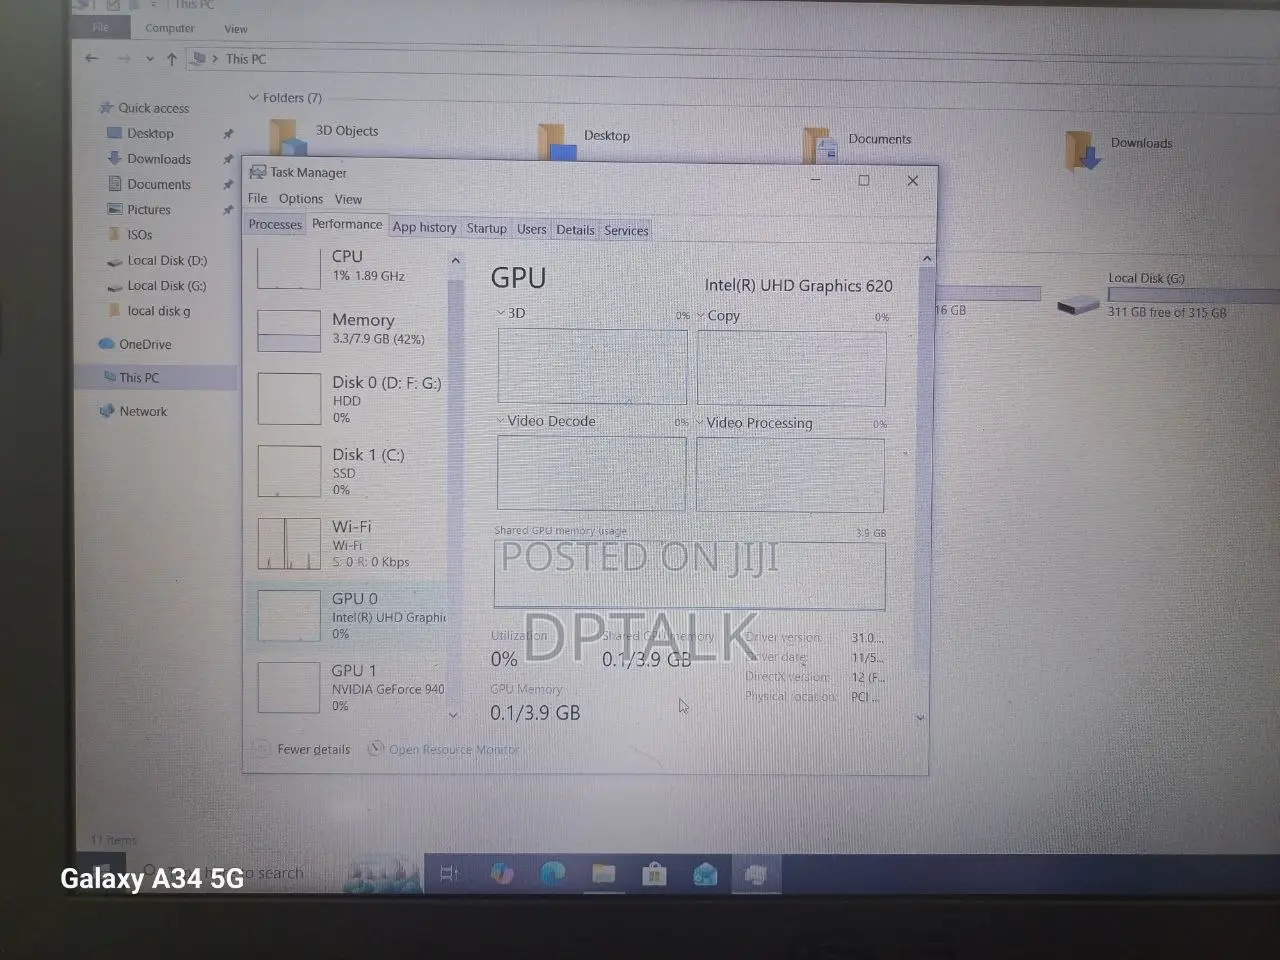Open the 3D Objects folder

[325, 137]
